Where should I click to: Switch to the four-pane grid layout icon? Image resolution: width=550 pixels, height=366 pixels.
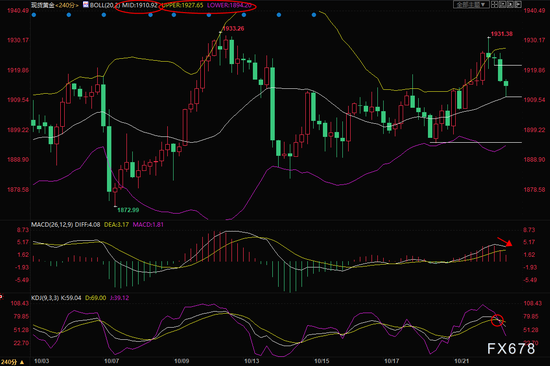(495, 5)
